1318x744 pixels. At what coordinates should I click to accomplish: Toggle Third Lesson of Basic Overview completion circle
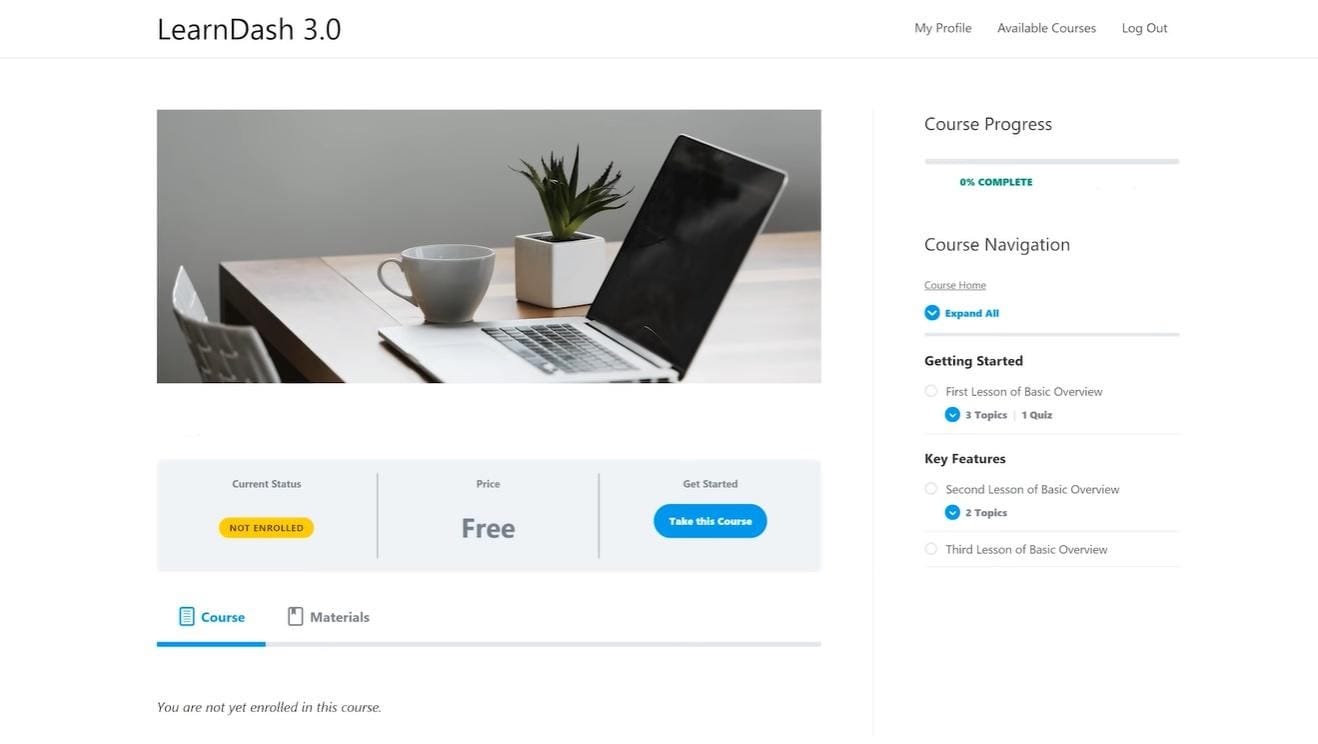931,549
